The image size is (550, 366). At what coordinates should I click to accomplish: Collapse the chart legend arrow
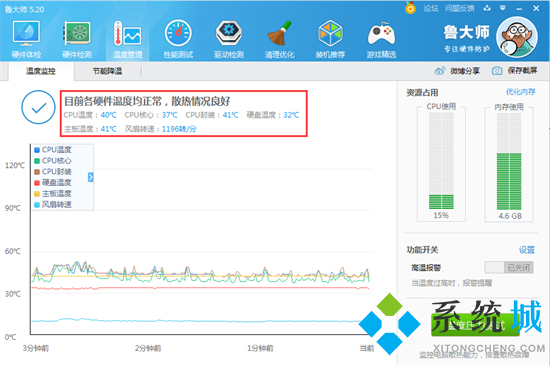click(90, 177)
